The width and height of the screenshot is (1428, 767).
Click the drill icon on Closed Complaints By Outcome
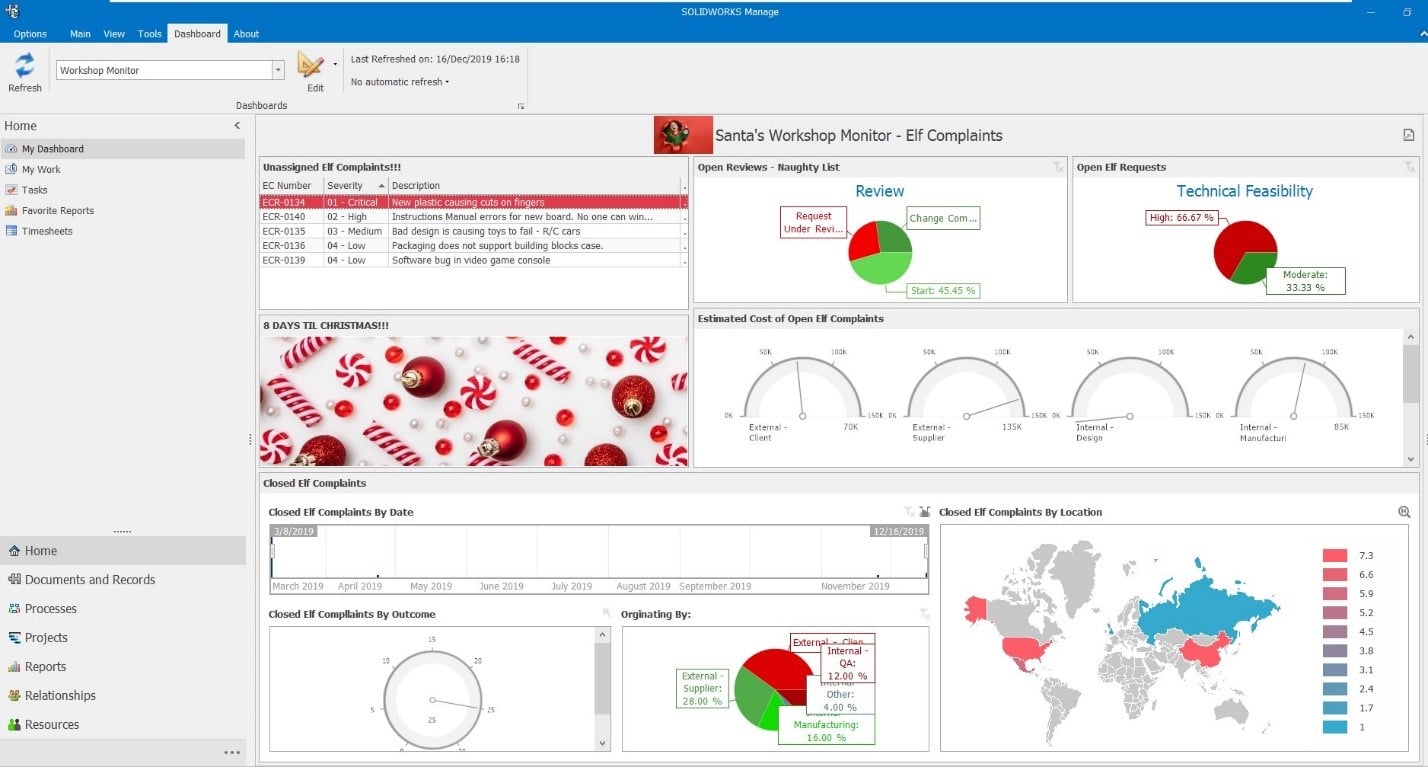605,613
